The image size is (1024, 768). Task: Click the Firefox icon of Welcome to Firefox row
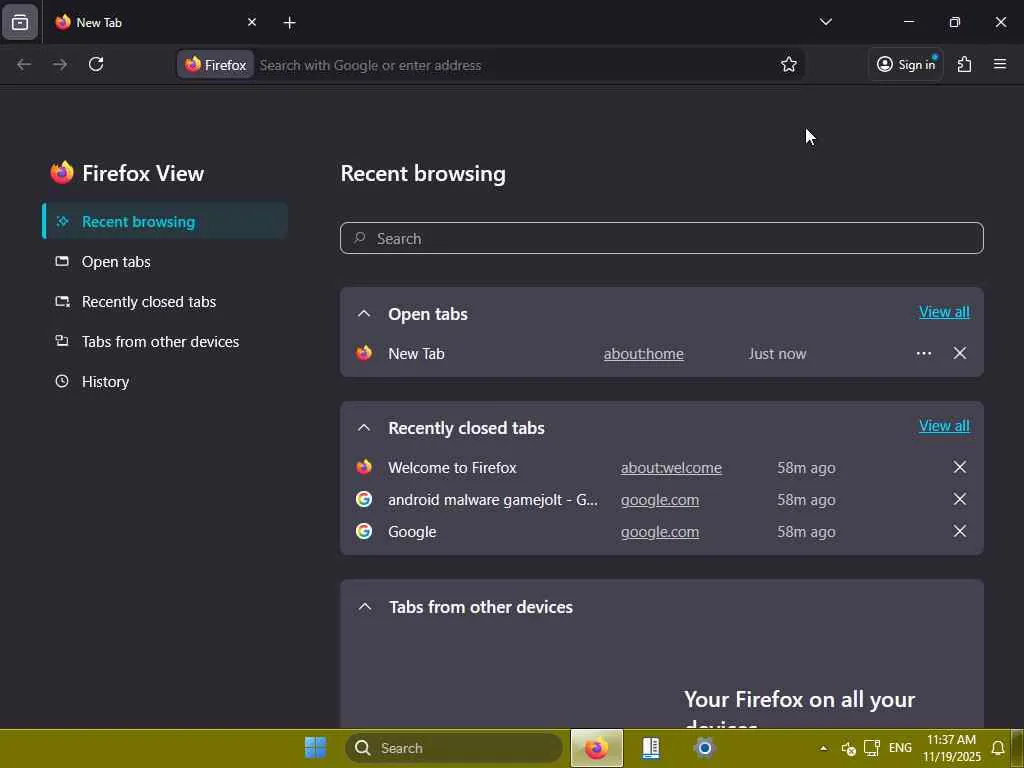364,467
